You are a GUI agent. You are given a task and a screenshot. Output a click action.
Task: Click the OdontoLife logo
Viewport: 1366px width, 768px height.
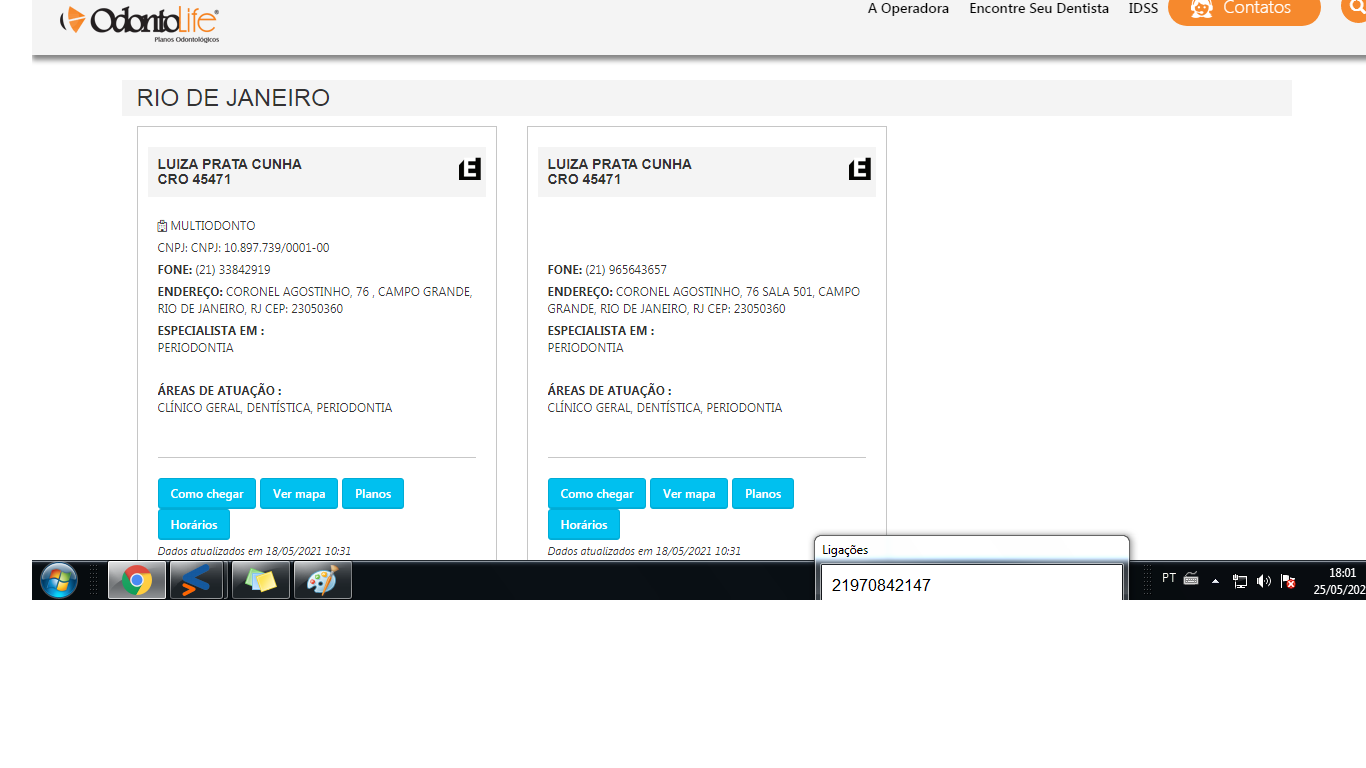tap(139, 23)
